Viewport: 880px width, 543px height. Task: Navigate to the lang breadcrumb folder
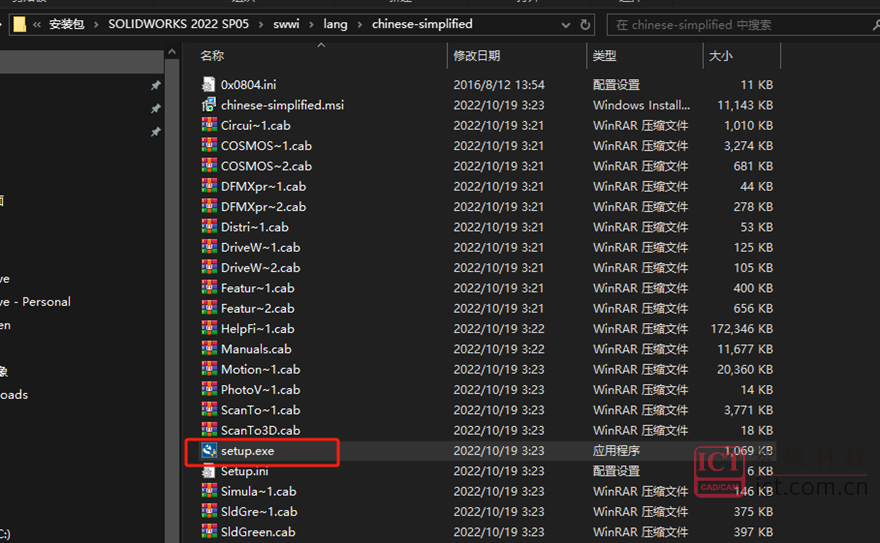[335, 24]
